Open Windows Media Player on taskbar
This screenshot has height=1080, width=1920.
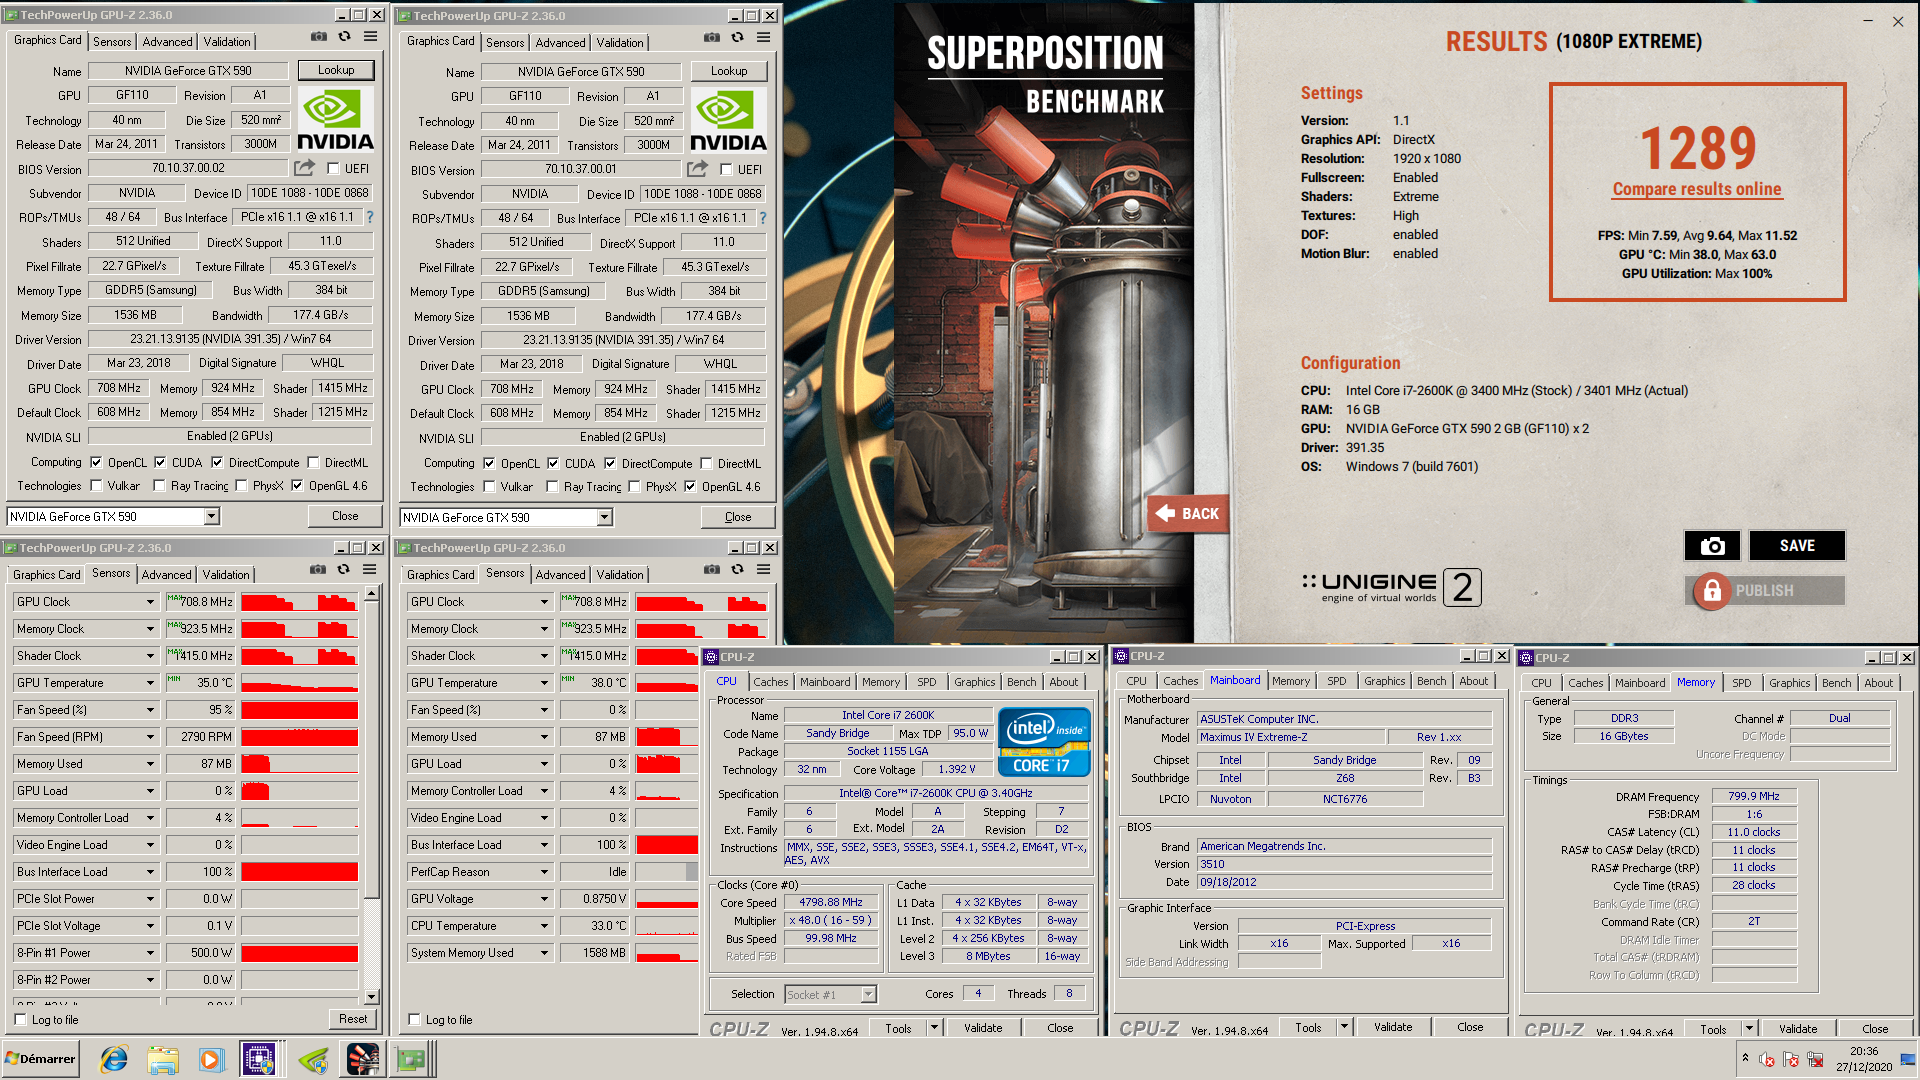211,1059
